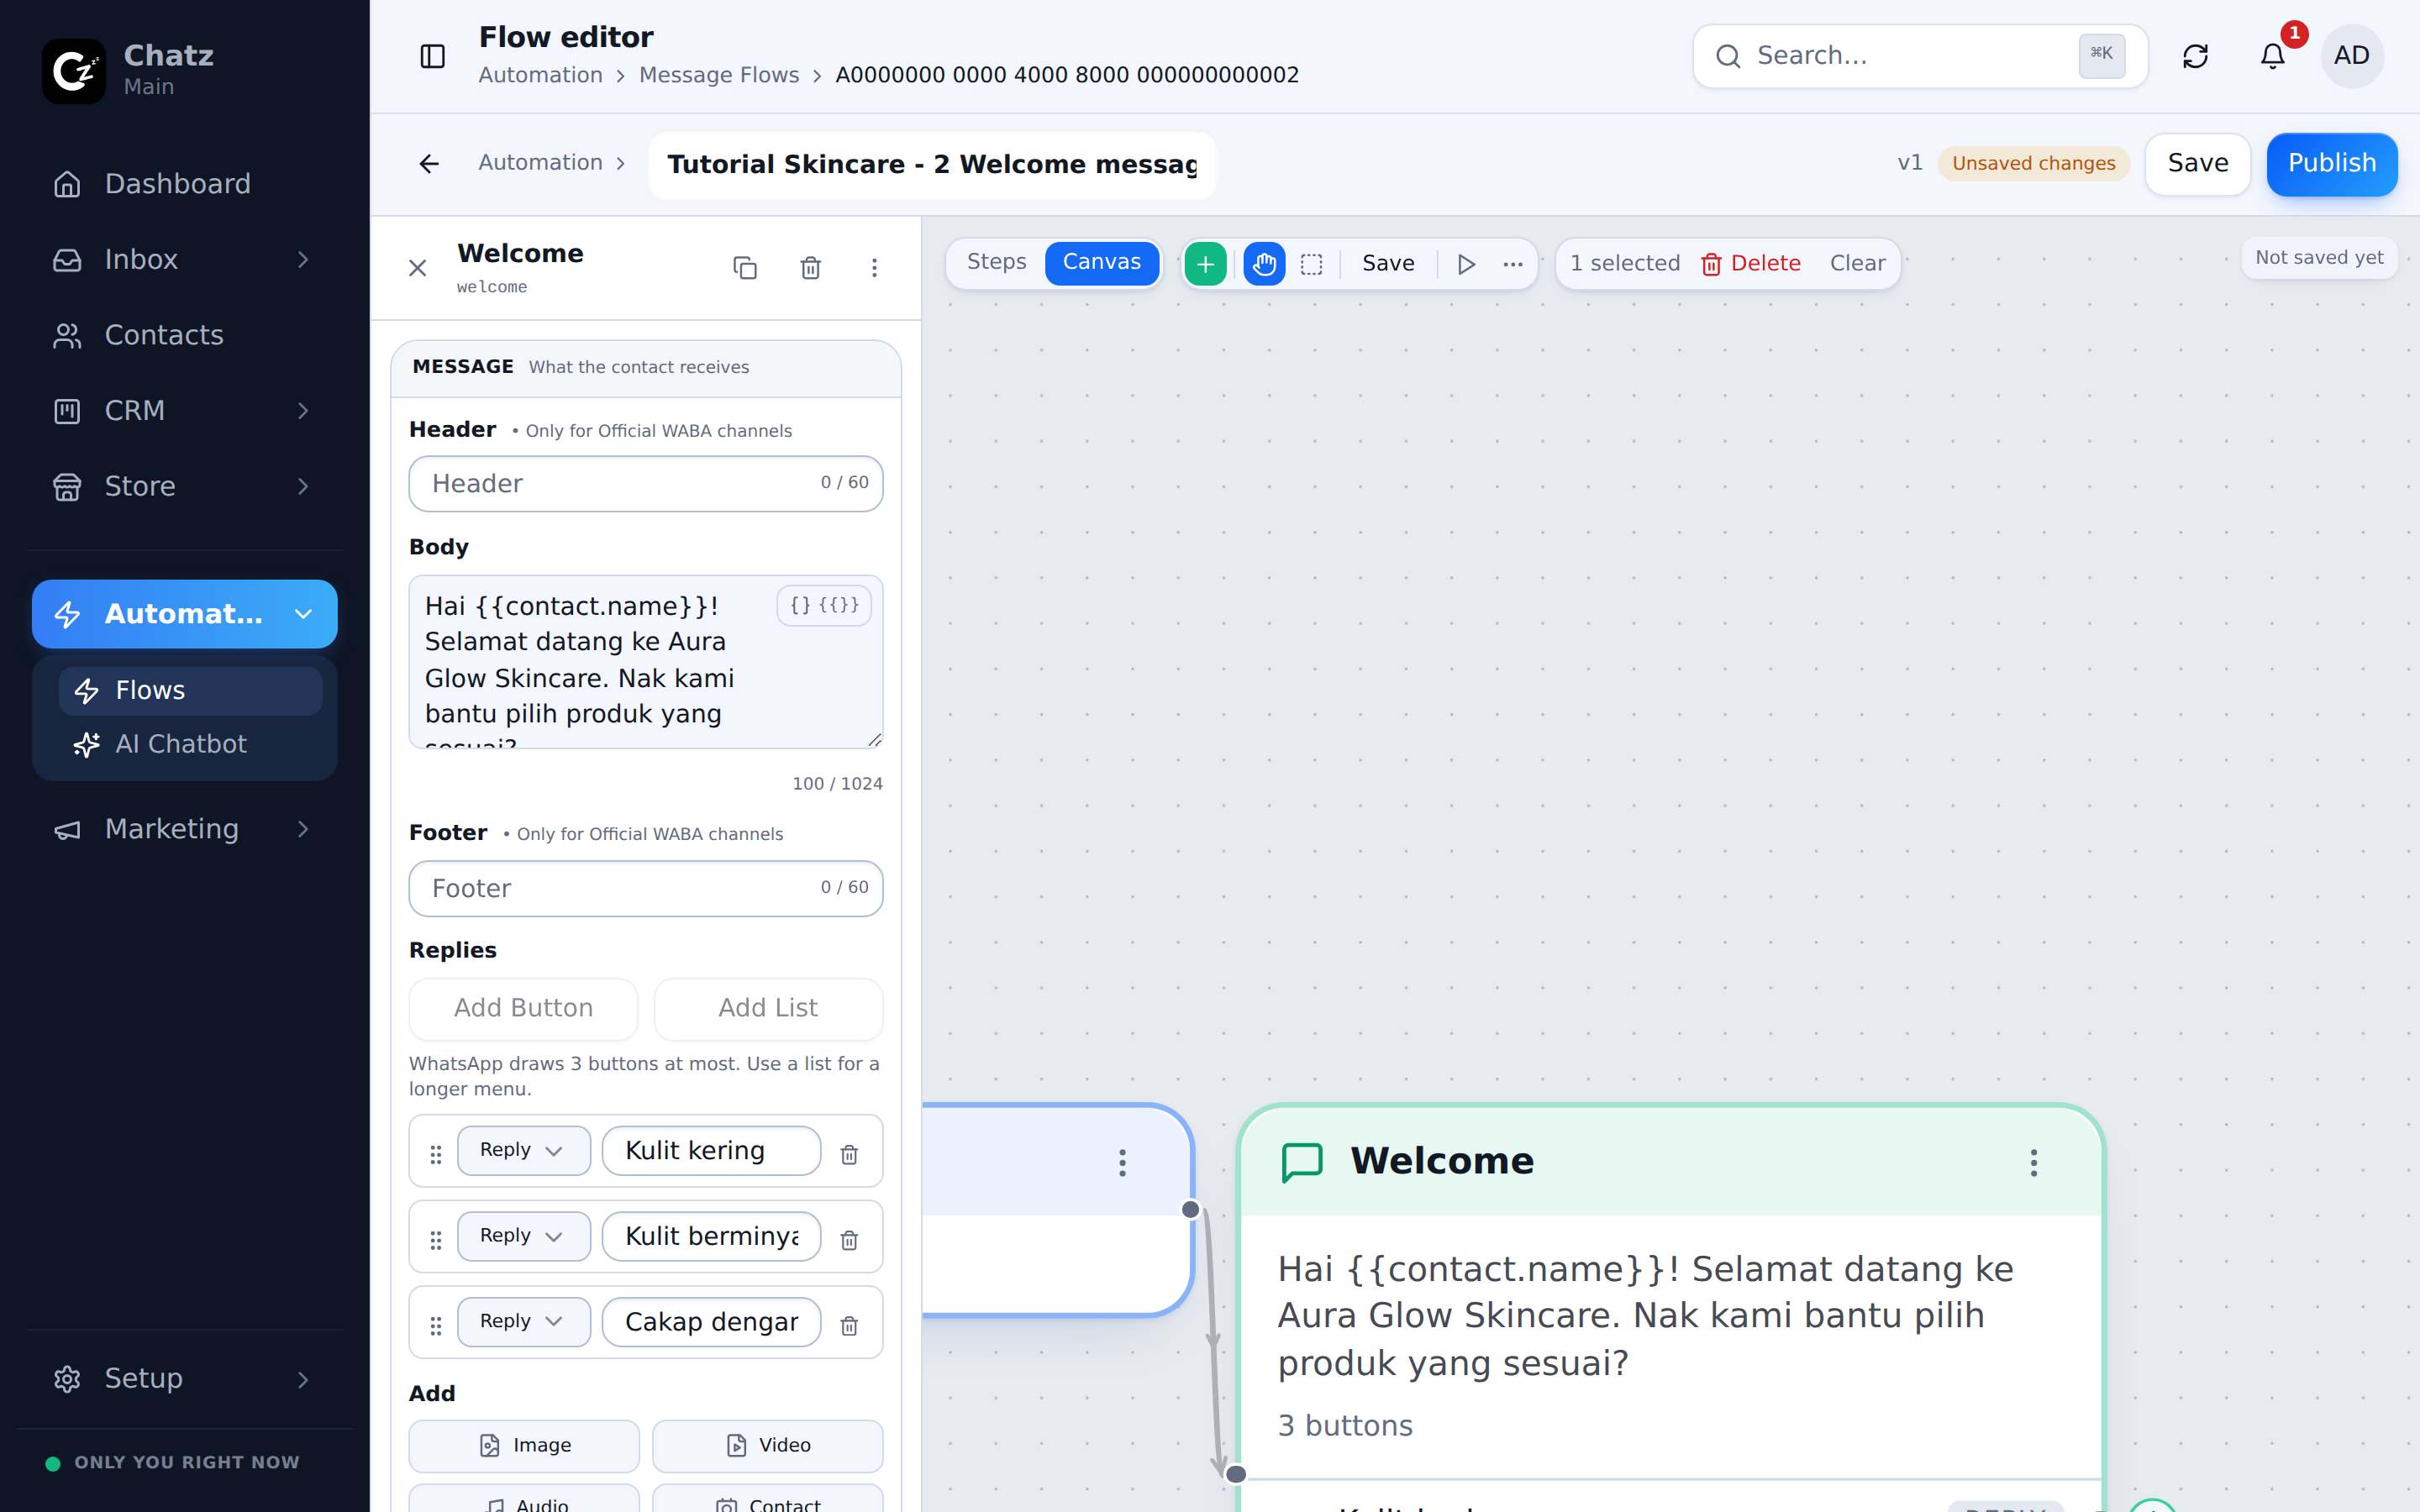Edit the Cakap dengan button label
Screen dimensions: 2420x1512
pos(711,1322)
